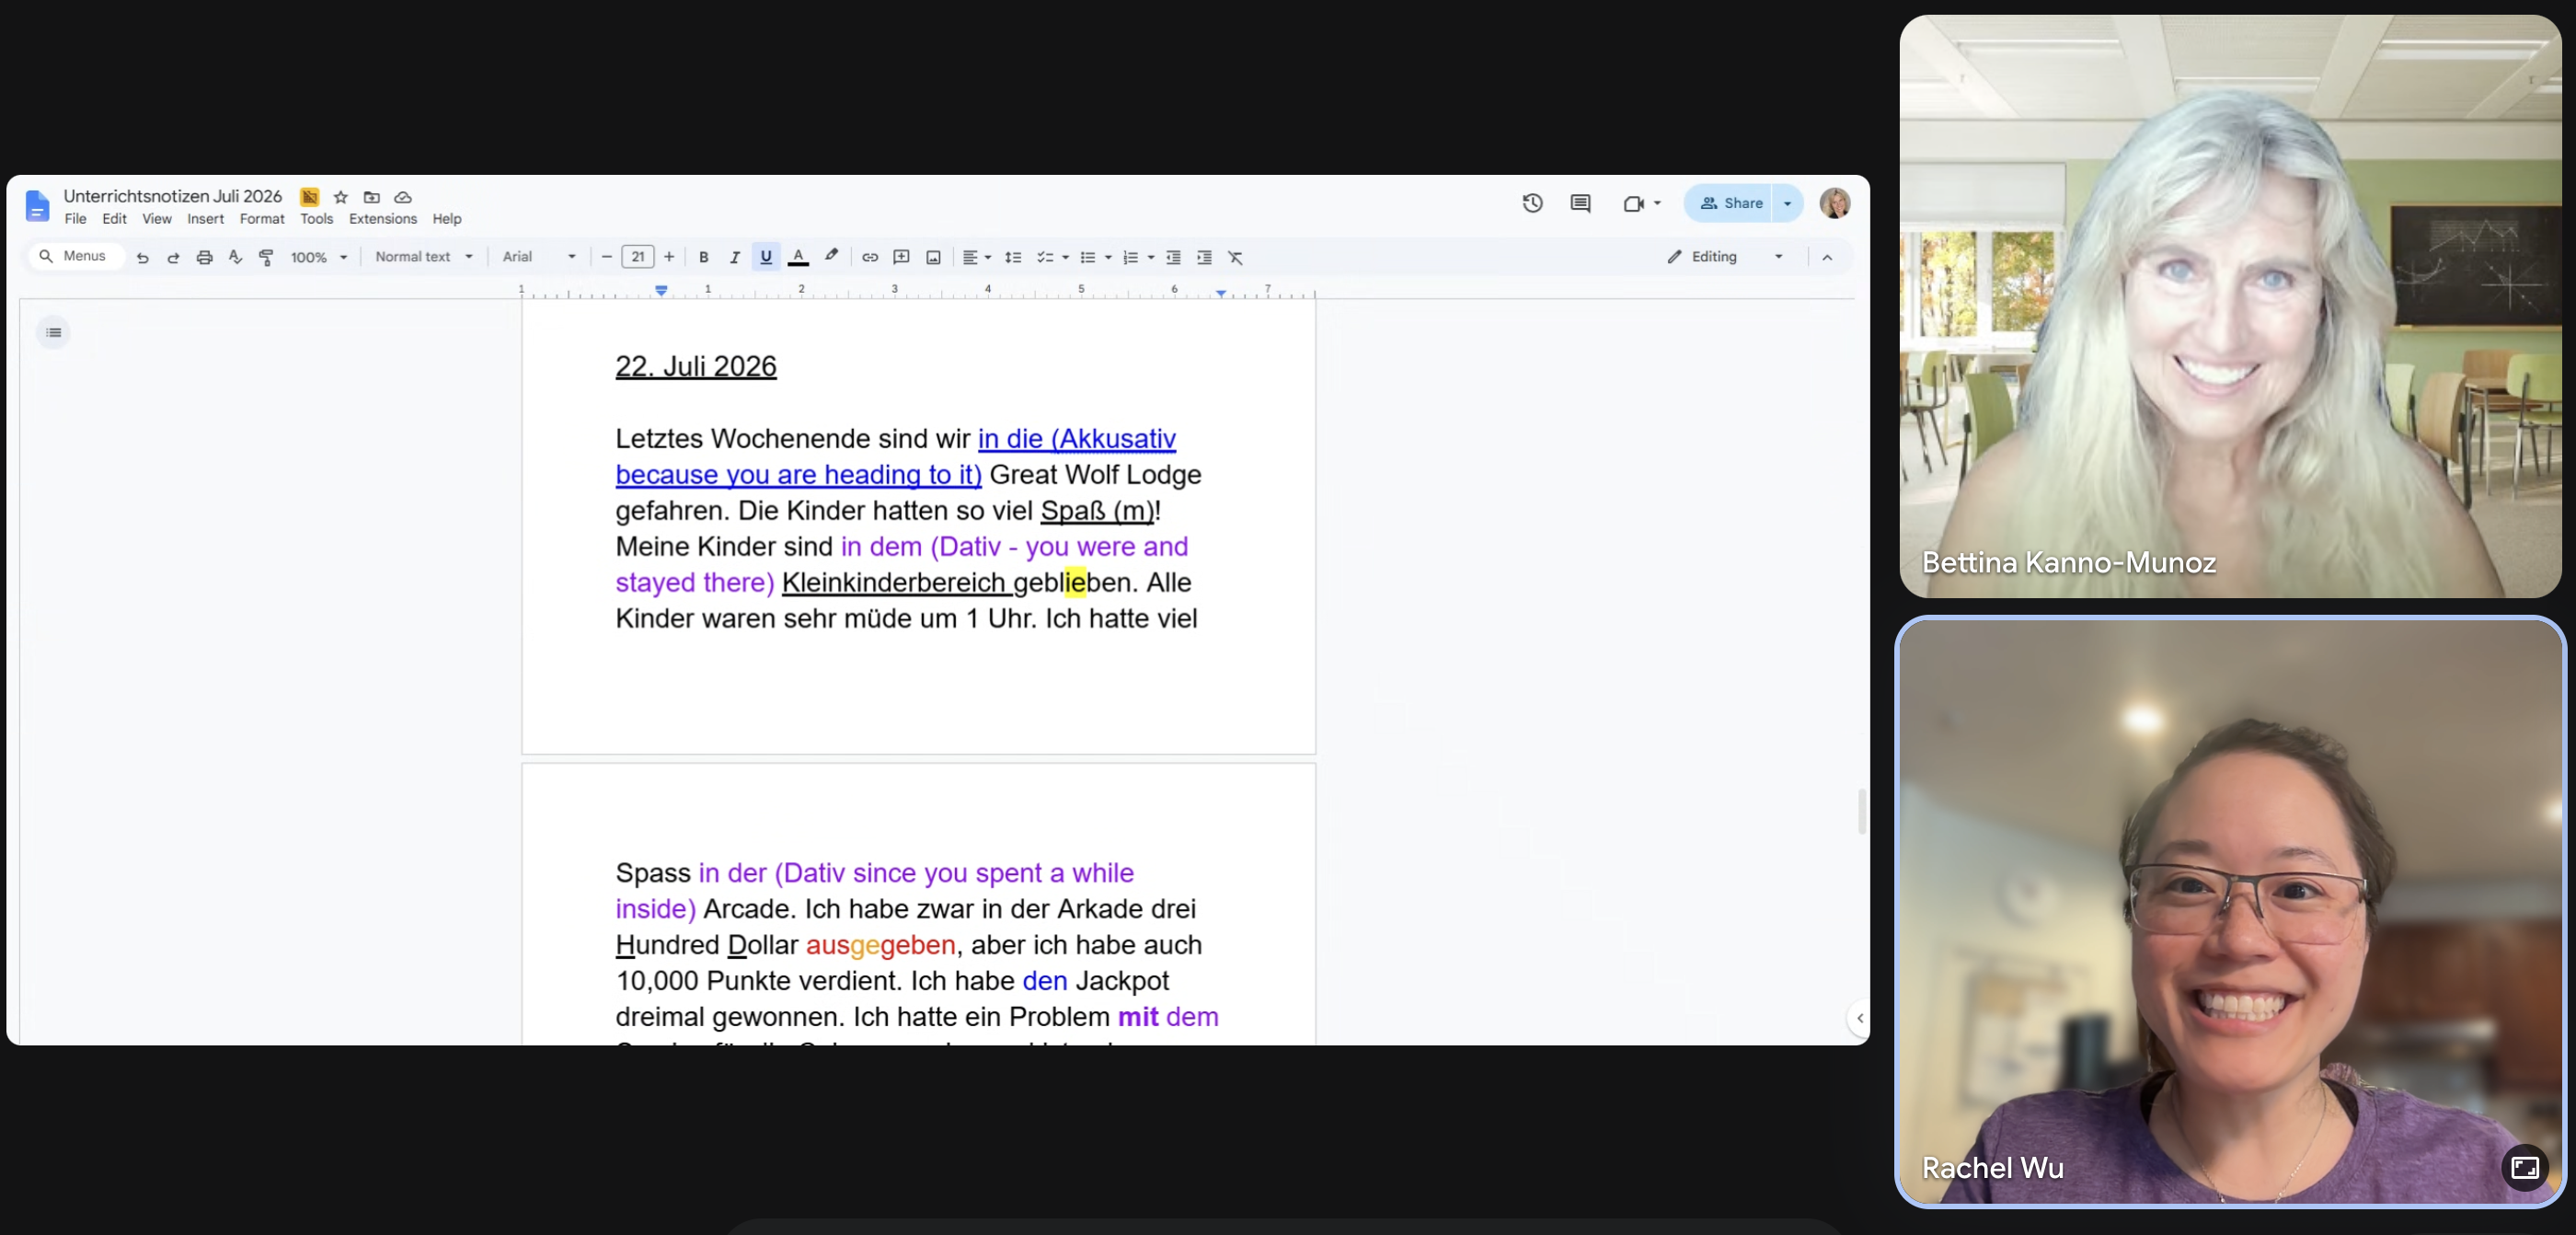Clear formatting of the selected text
2576x1235 pixels.
(x=1236, y=258)
